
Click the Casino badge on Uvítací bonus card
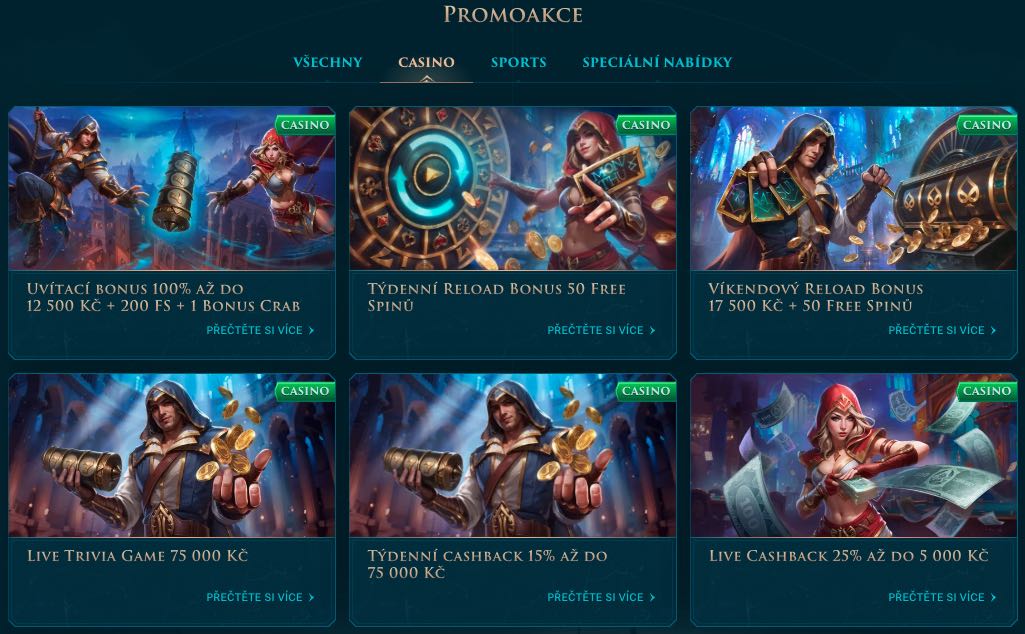click(305, 125)
